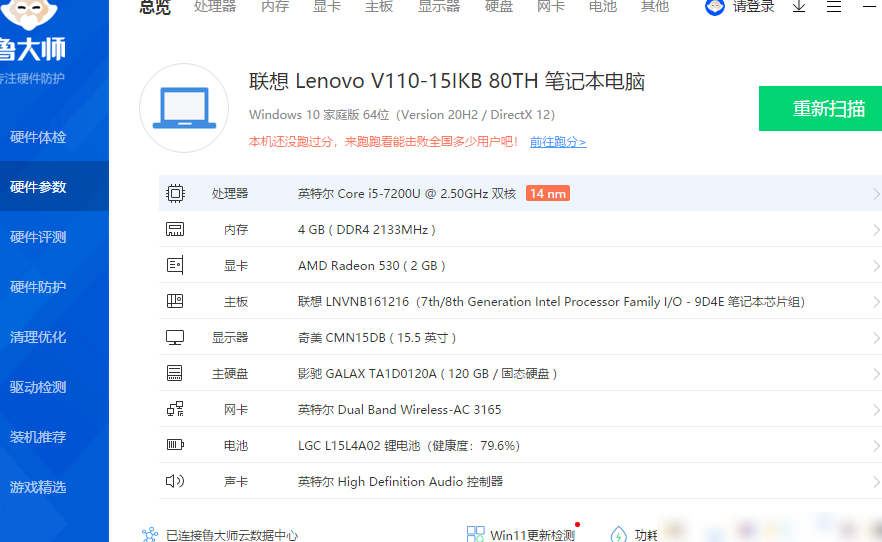This screenshot has height=542, width=882.
Task: Click the battery icon
Action: (175, 445)
